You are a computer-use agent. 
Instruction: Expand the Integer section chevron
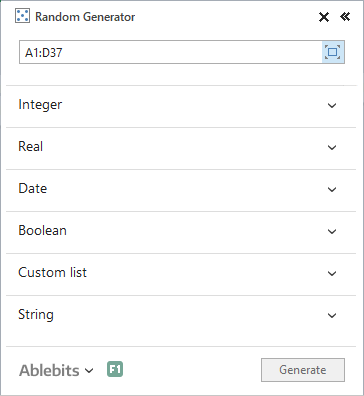point(332,106)
